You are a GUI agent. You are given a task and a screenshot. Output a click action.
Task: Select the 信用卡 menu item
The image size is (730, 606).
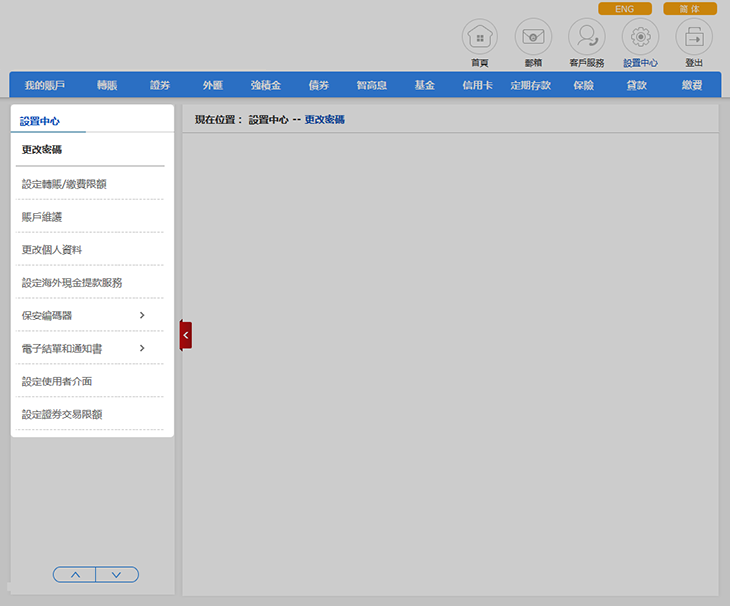point(477,85)
